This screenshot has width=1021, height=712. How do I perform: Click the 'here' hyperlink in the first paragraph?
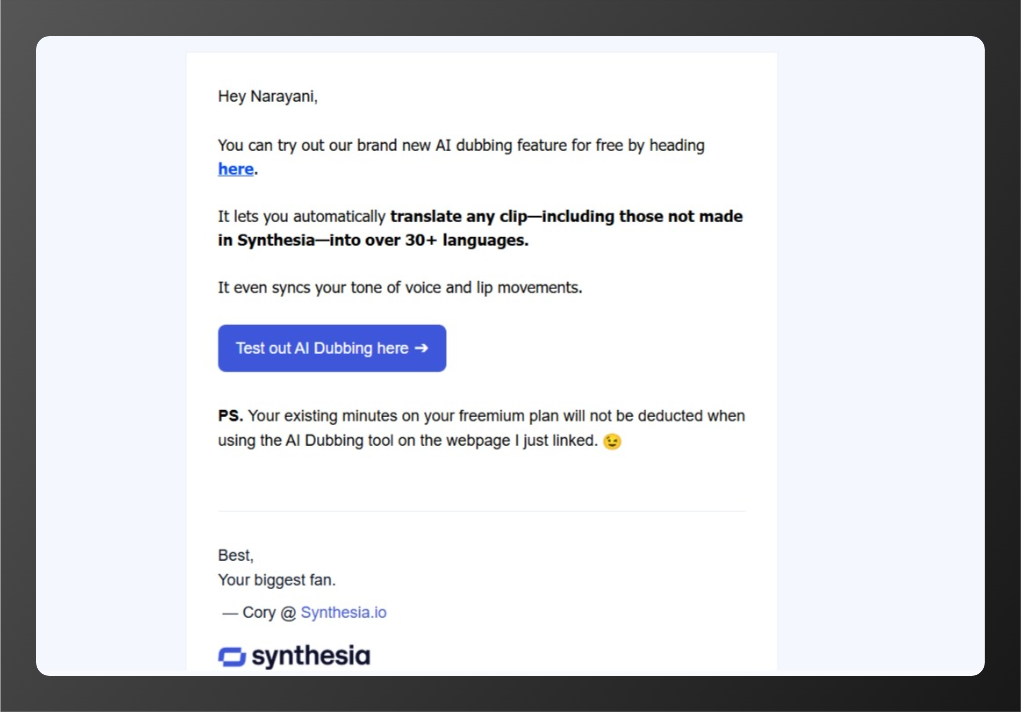(x=234, y=168)
